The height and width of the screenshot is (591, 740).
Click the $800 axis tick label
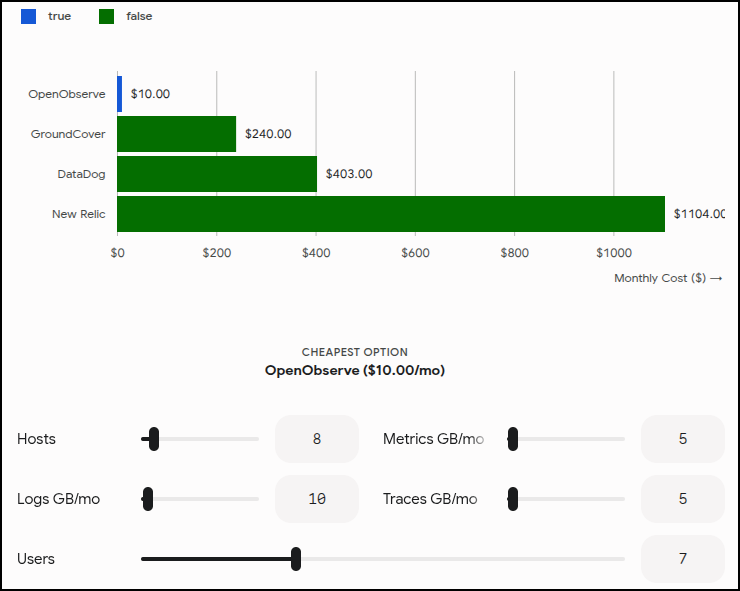514,253
